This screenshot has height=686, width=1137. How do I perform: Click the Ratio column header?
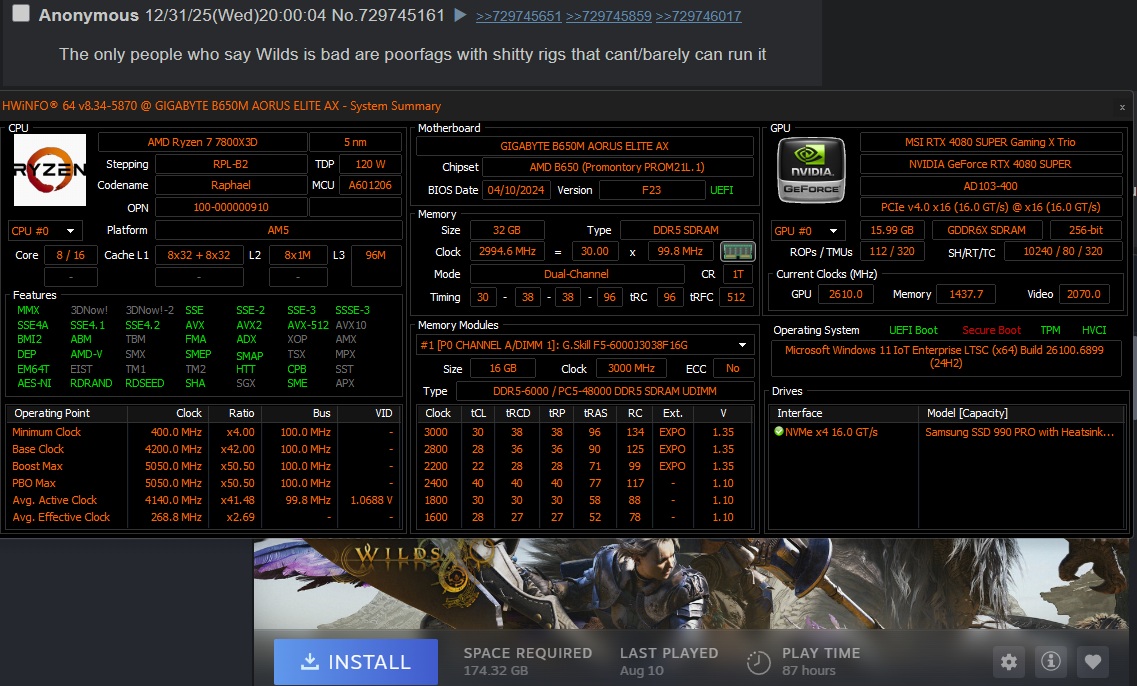tap(235, 413)
